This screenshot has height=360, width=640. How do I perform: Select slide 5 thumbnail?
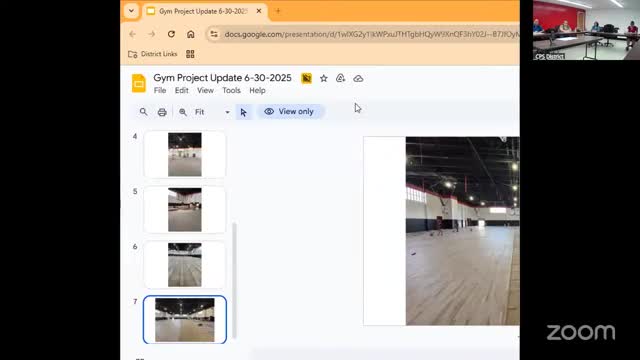(x=184, y=209)
